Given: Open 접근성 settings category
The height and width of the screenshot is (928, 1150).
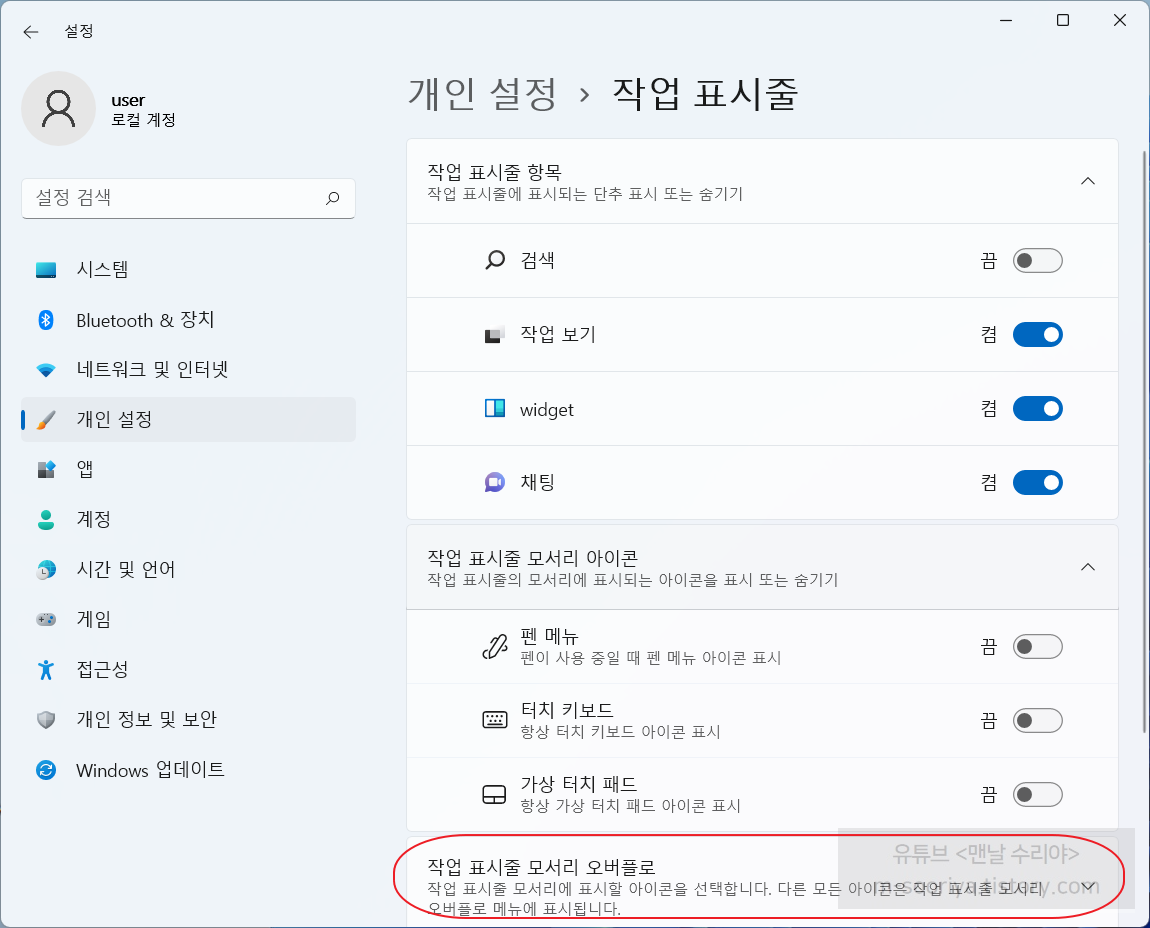Looking at the screenshot, I should click(x=188, y=669).
